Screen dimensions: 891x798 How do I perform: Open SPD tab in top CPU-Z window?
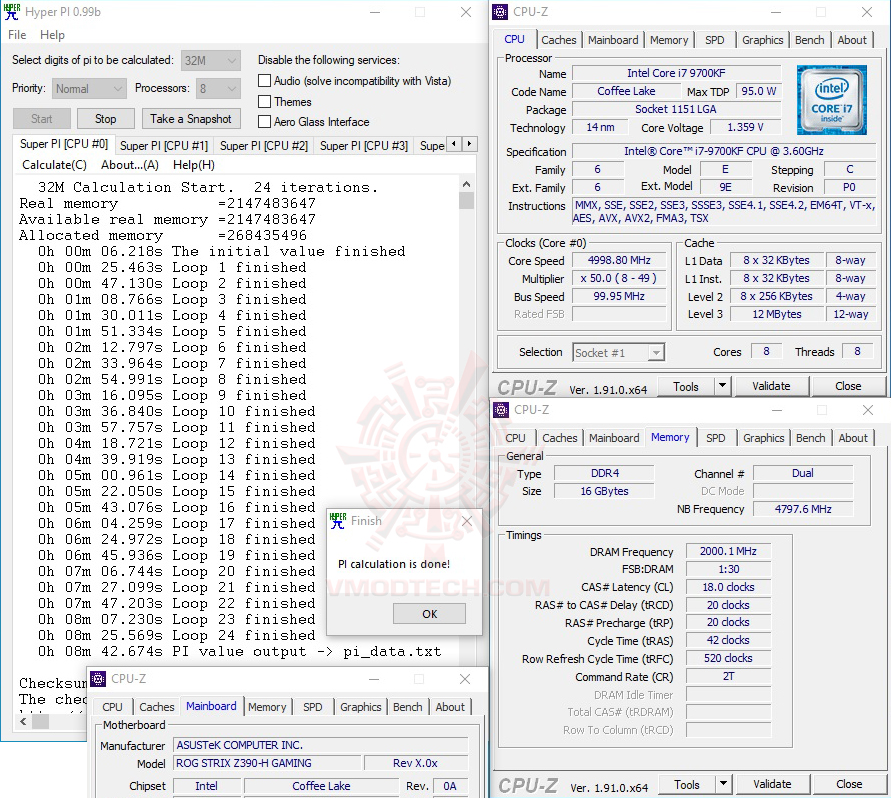tap(715, 40)
